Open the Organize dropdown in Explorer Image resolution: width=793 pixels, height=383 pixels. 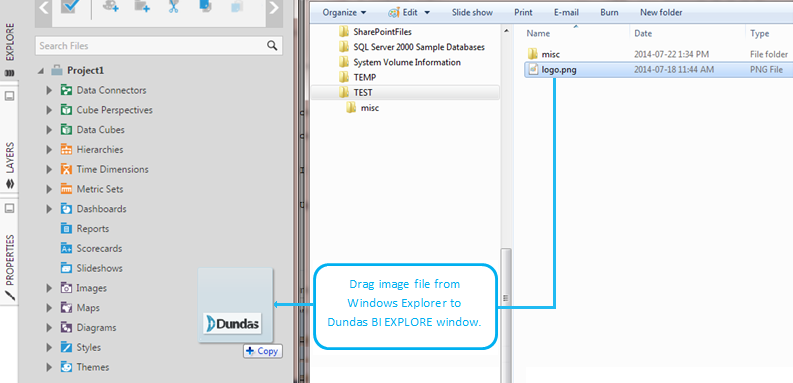(344, 12)
